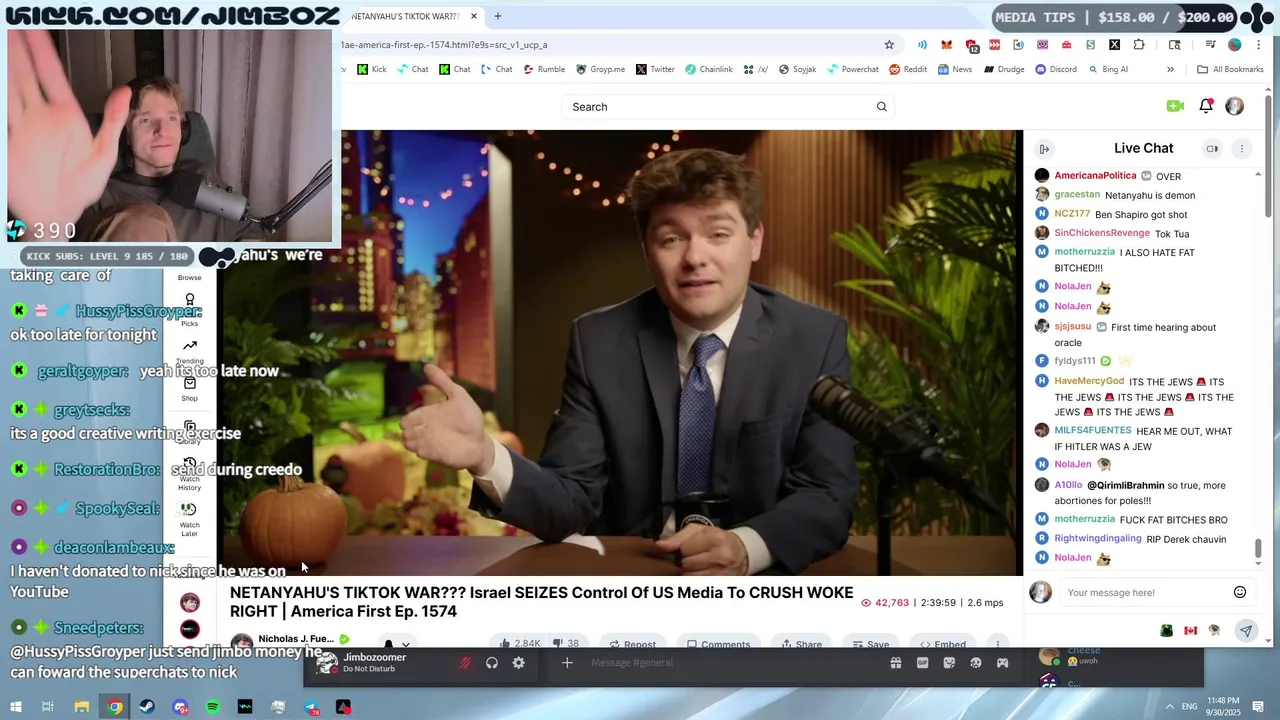The width and height of the screenshot is (1280, 720).
Task: Open Comments below the video
Action: (x=718, y=645)
